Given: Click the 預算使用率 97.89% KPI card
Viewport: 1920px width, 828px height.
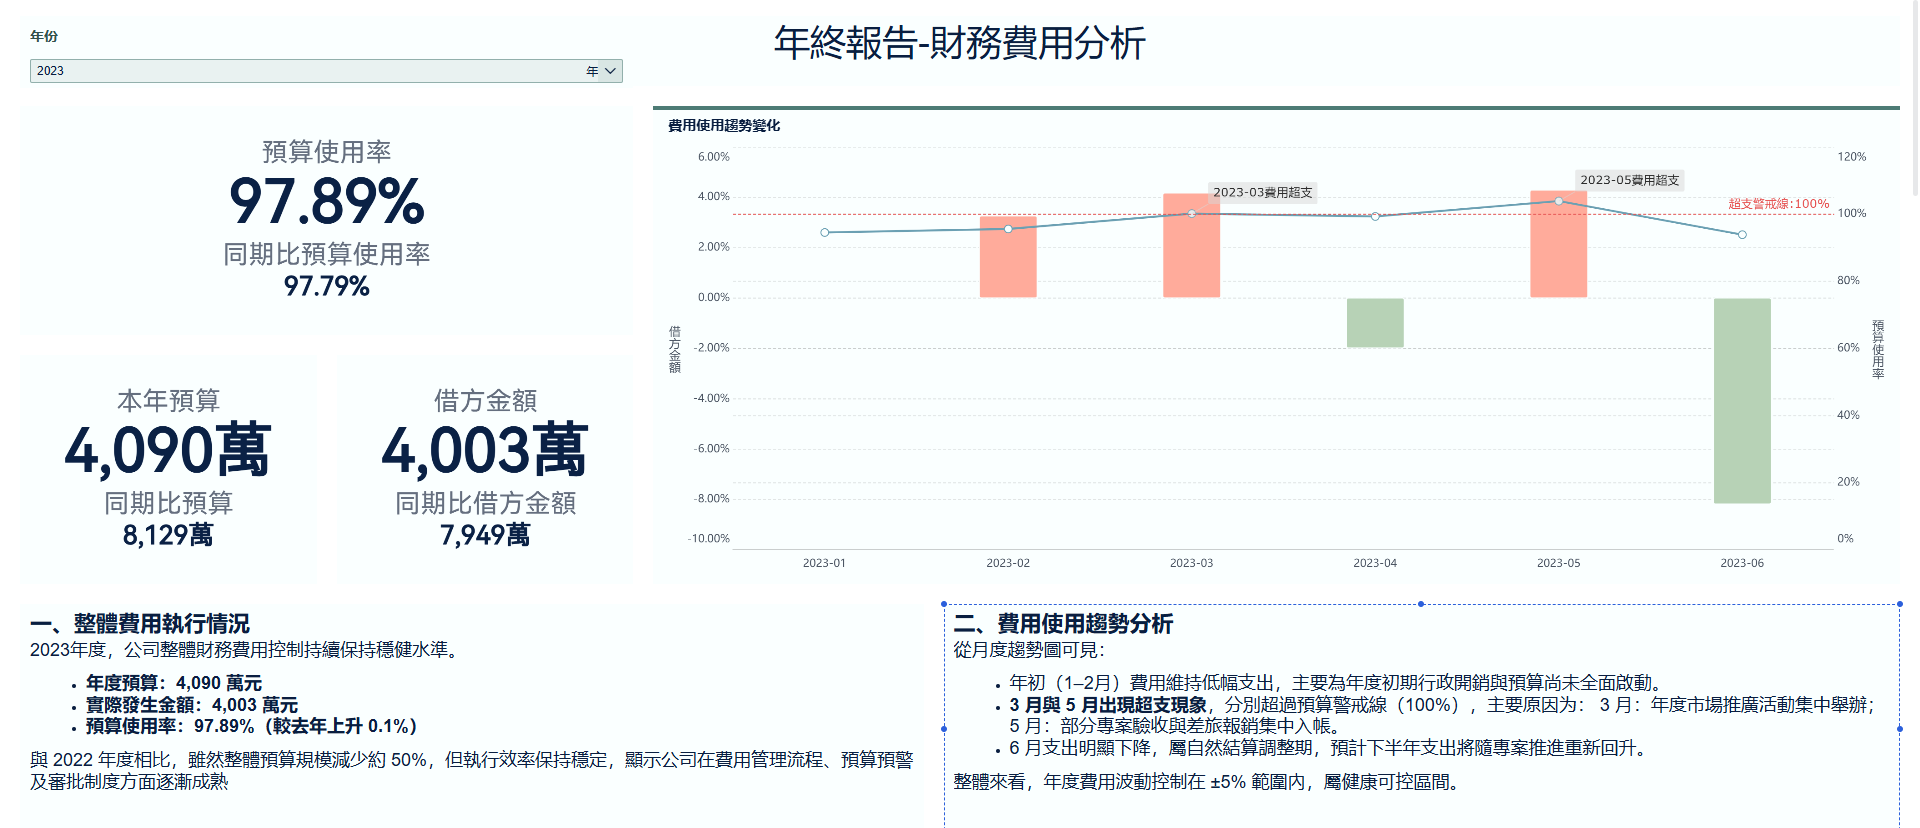Looking at the screenshot, I should tap(326, 220).
